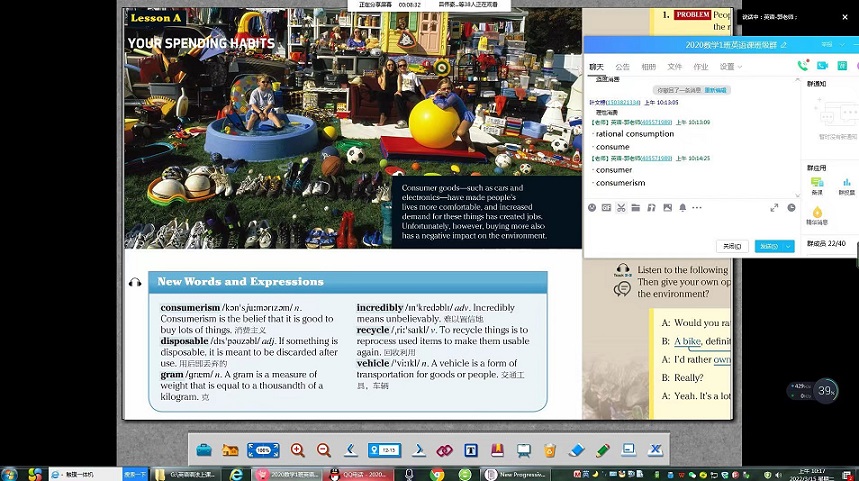Viewport: 859px width, 481px height.
Task: Select the red link chain tool
Action: pos(444,450)
